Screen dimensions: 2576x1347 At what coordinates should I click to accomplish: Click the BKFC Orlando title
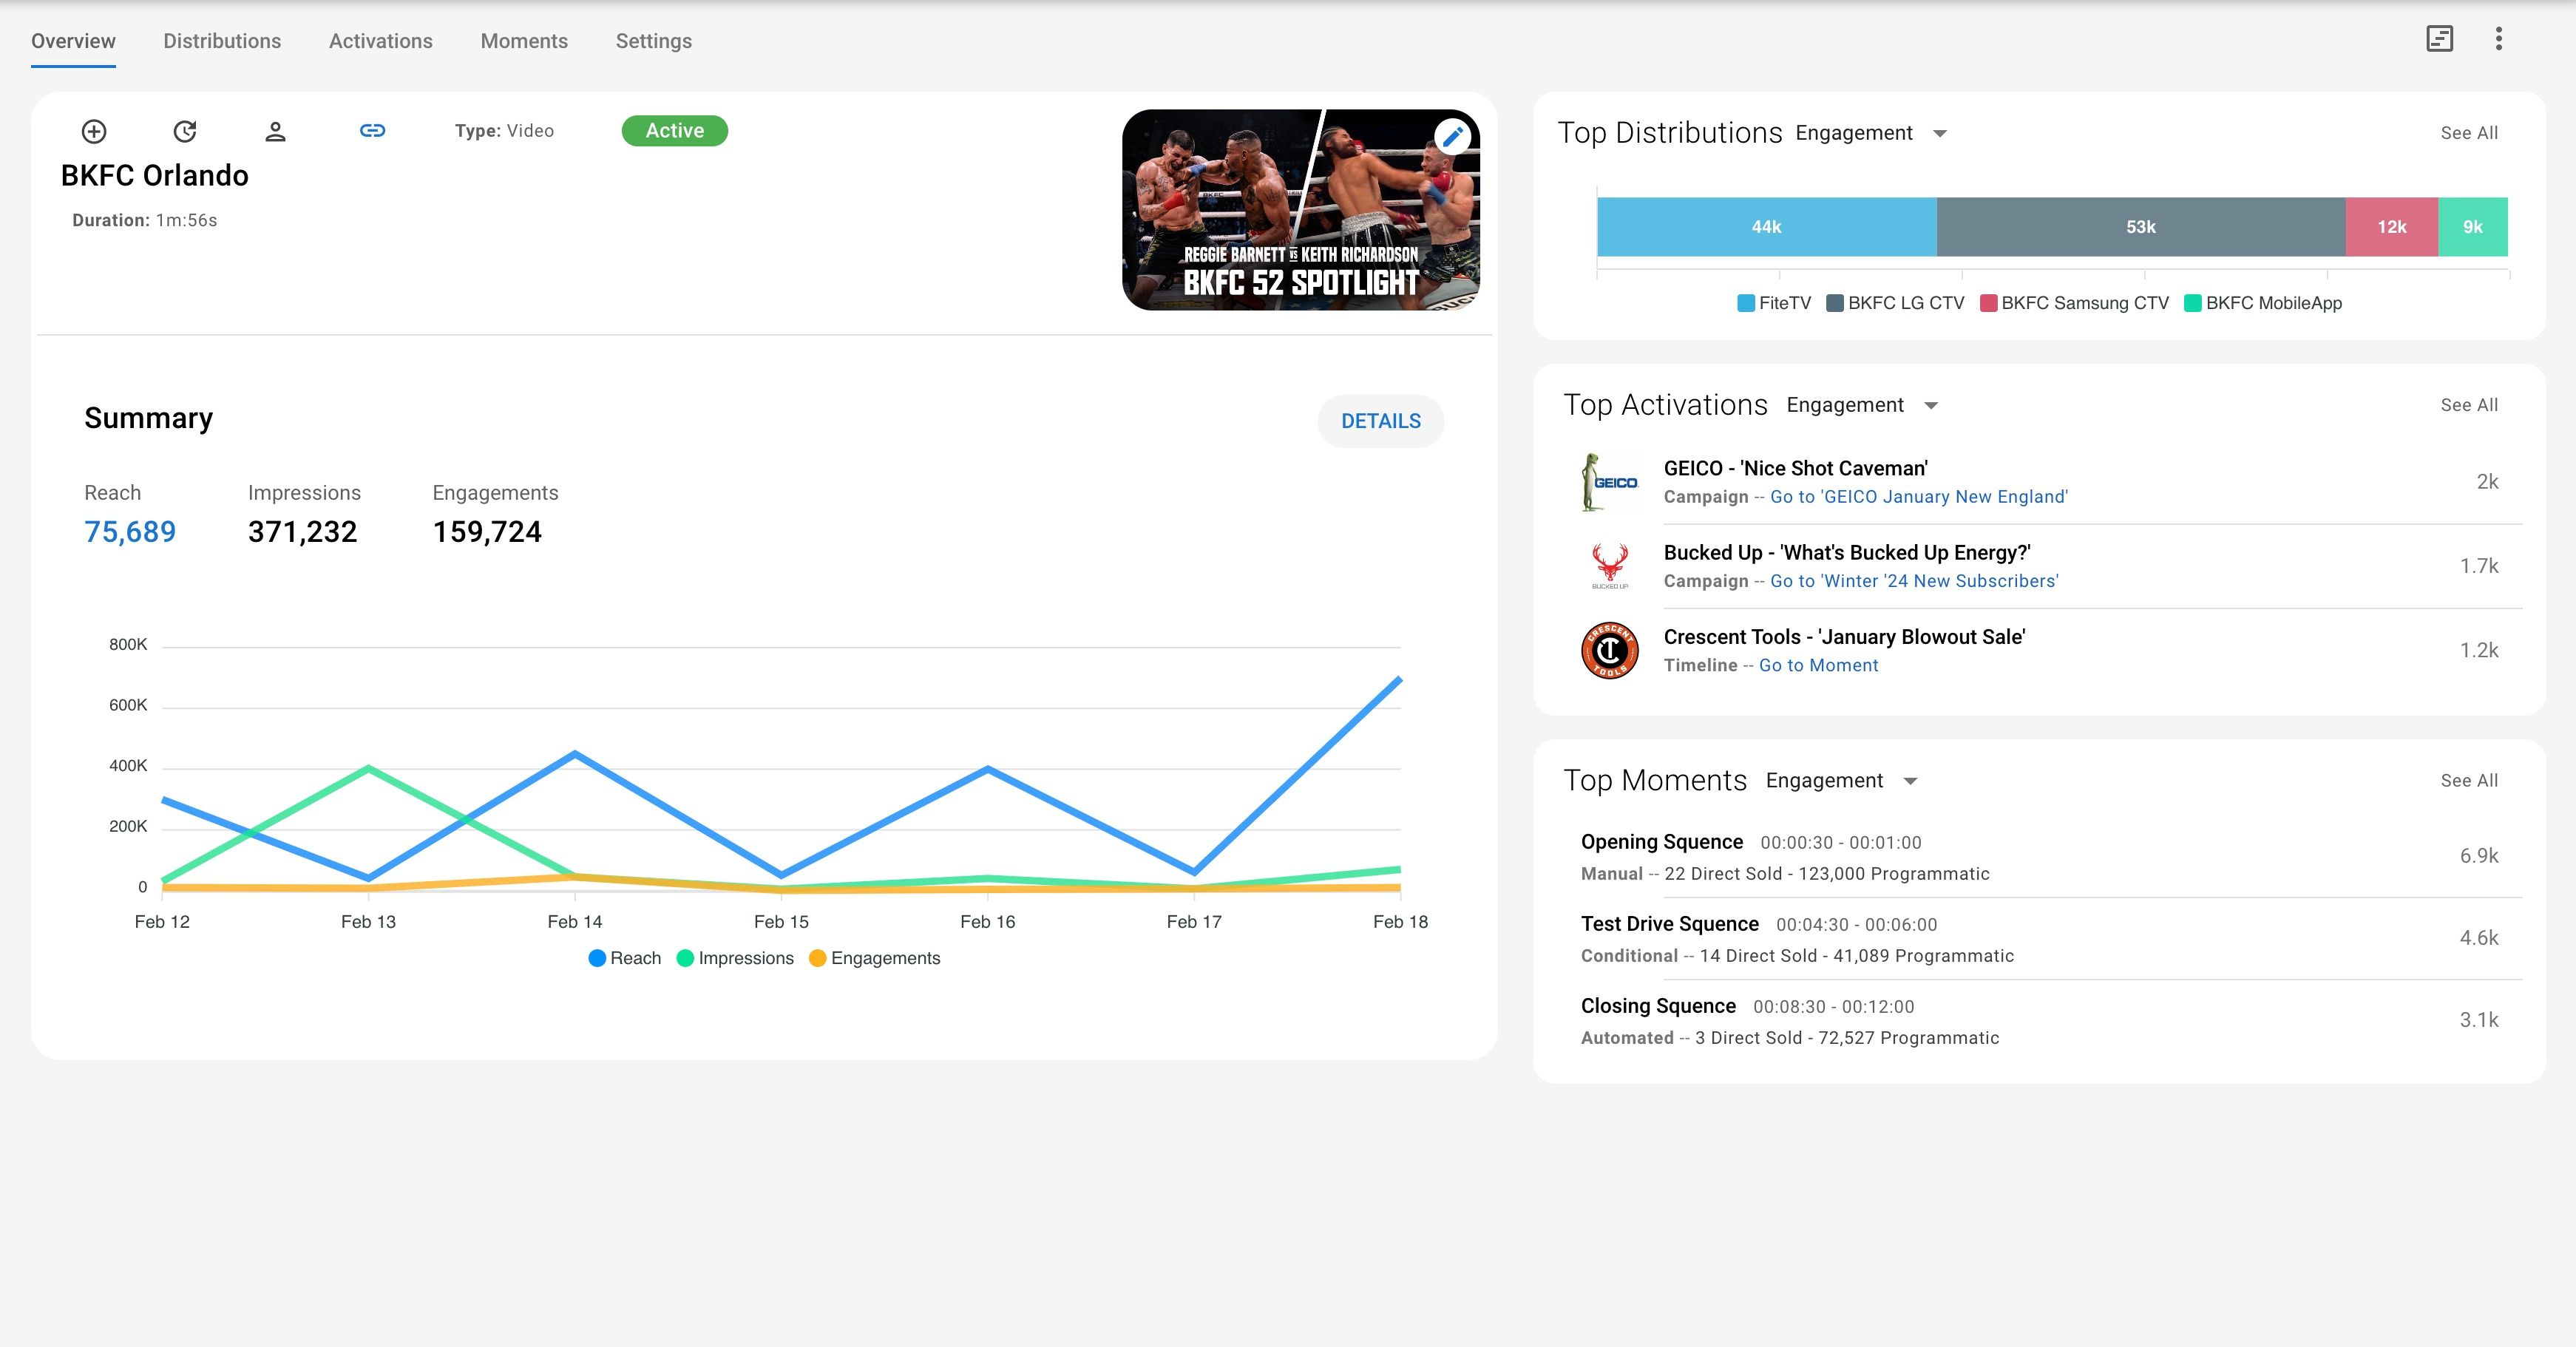[x=154, y=176]
